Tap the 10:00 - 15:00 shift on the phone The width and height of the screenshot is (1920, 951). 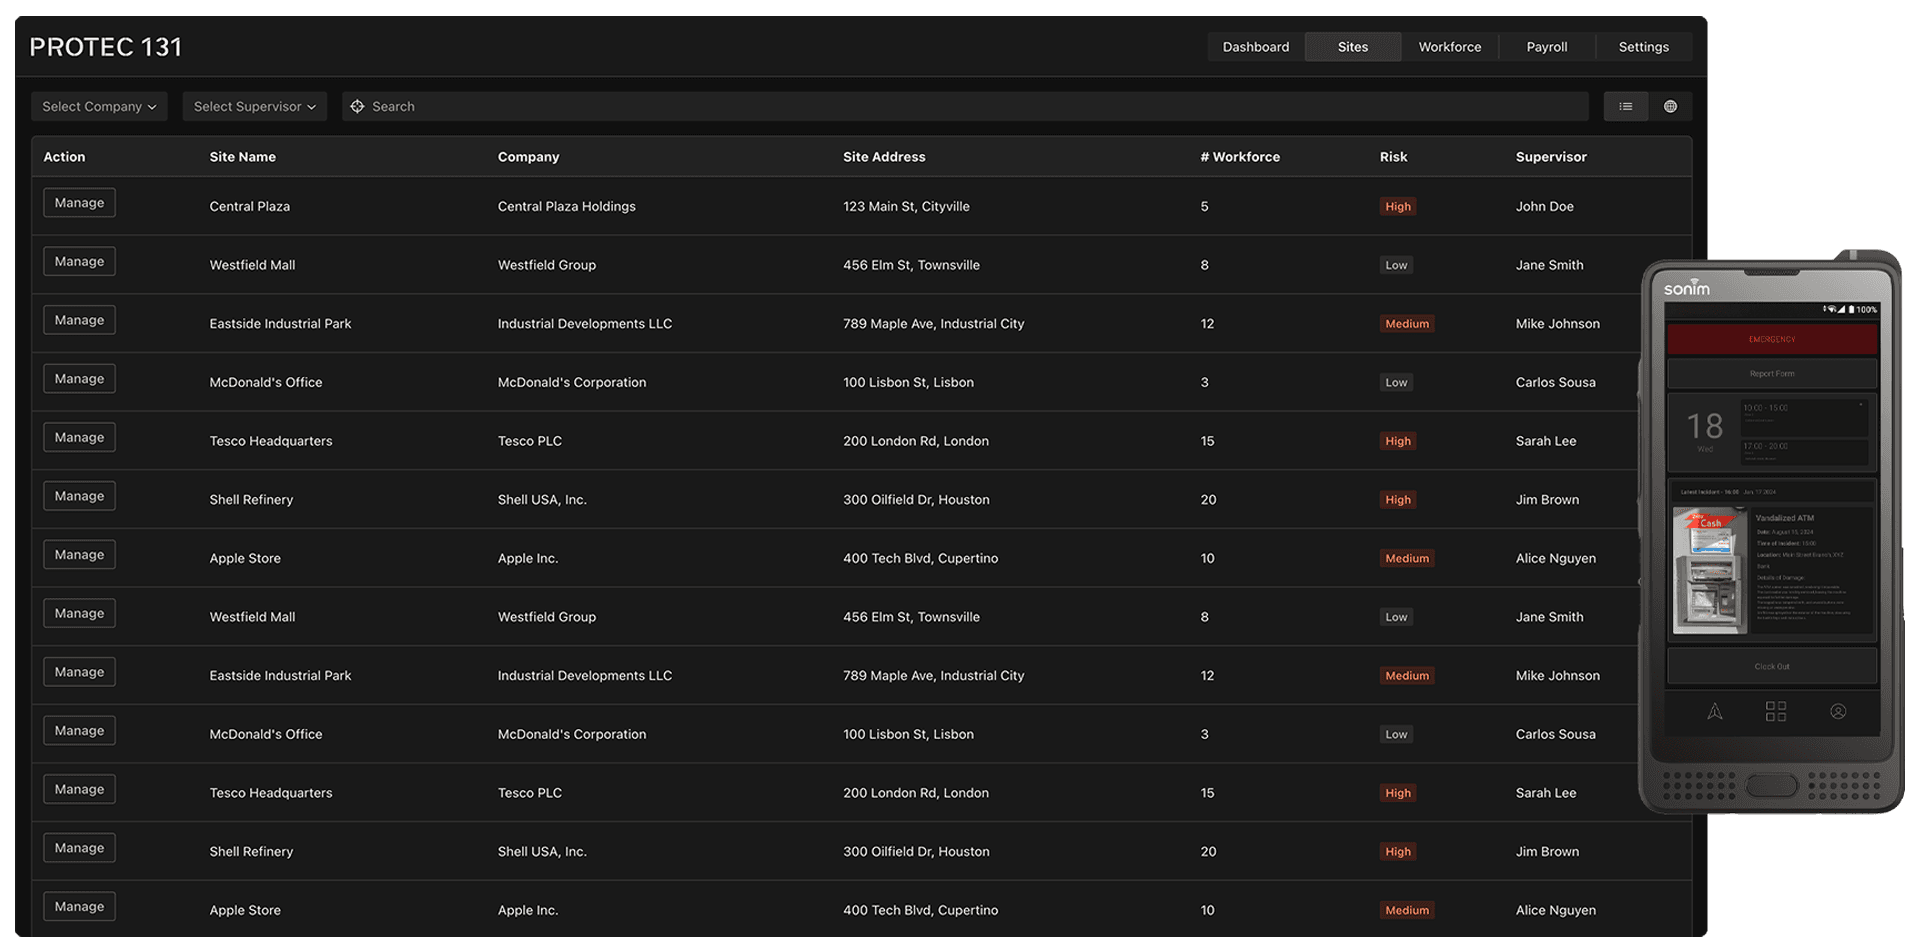[x=1804, y=416]
